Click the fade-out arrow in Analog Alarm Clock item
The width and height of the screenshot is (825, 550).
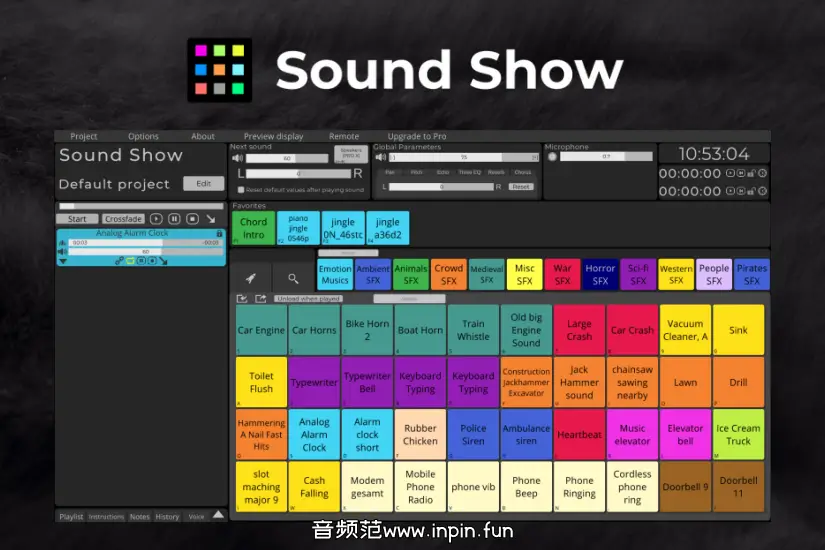pyautogui.click(x=163, y=261)
